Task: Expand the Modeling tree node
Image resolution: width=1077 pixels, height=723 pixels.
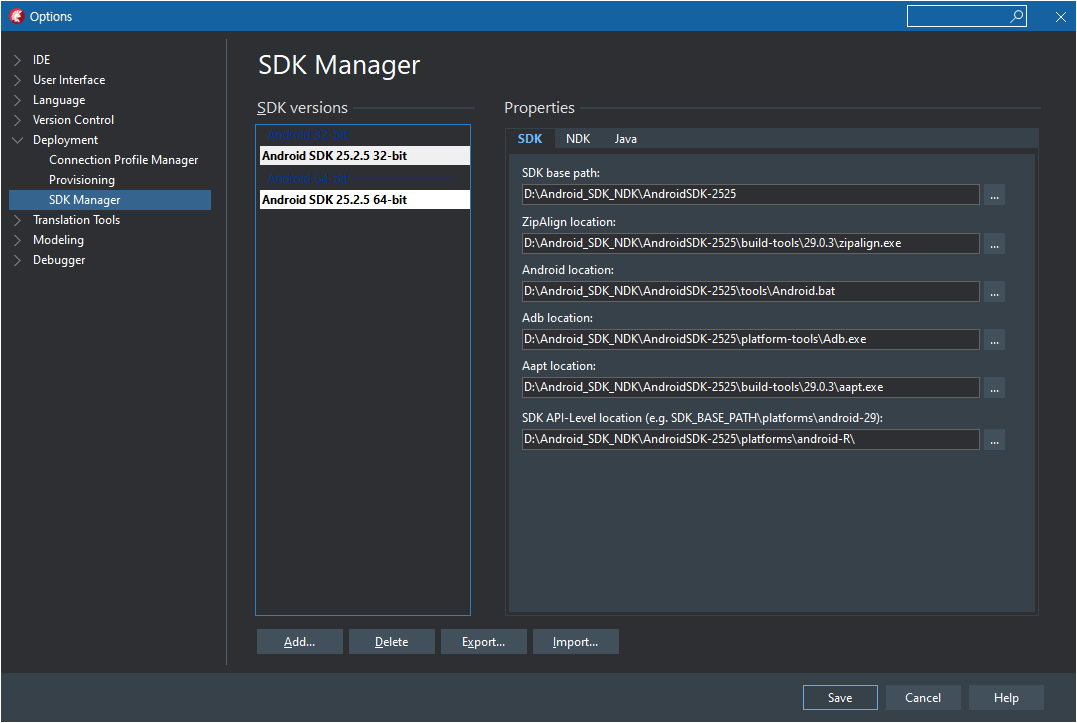Action: [x=18, y=240]
